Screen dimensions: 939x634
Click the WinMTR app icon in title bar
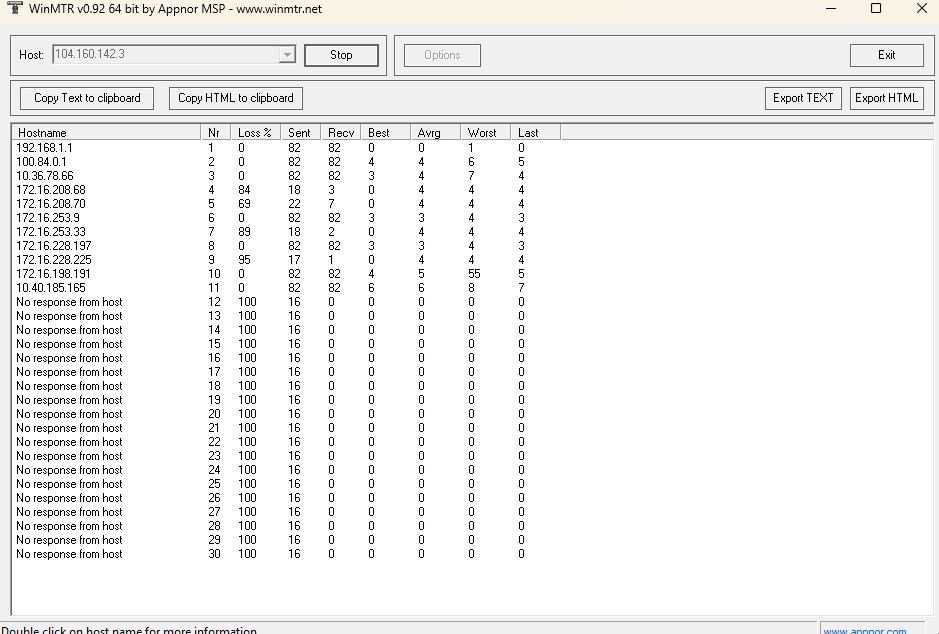(14, 8)
